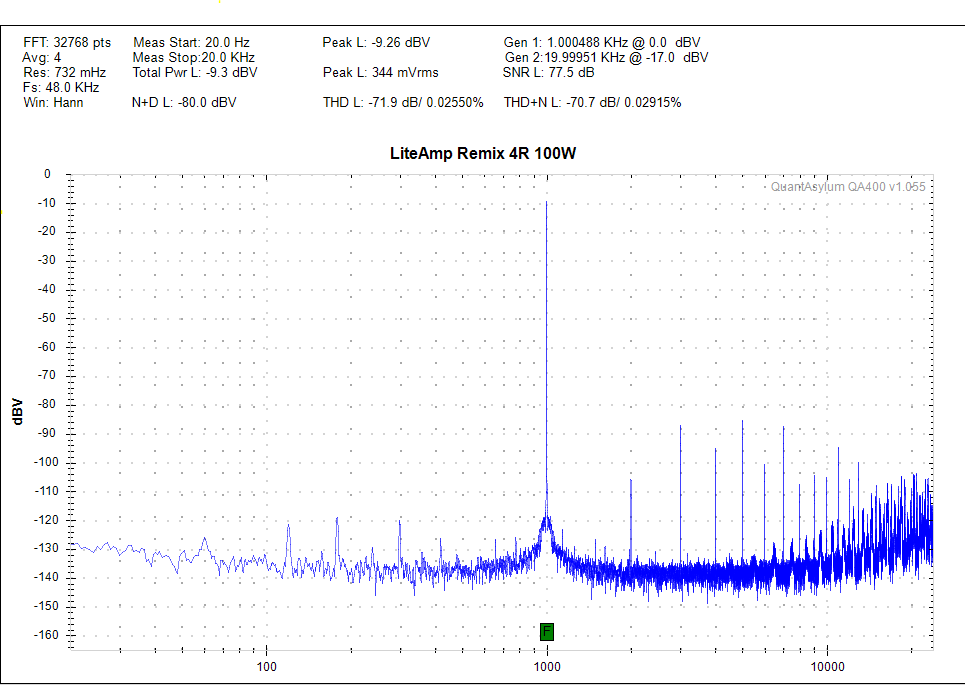Click the "0" y-axis tick label

point(47,174)
